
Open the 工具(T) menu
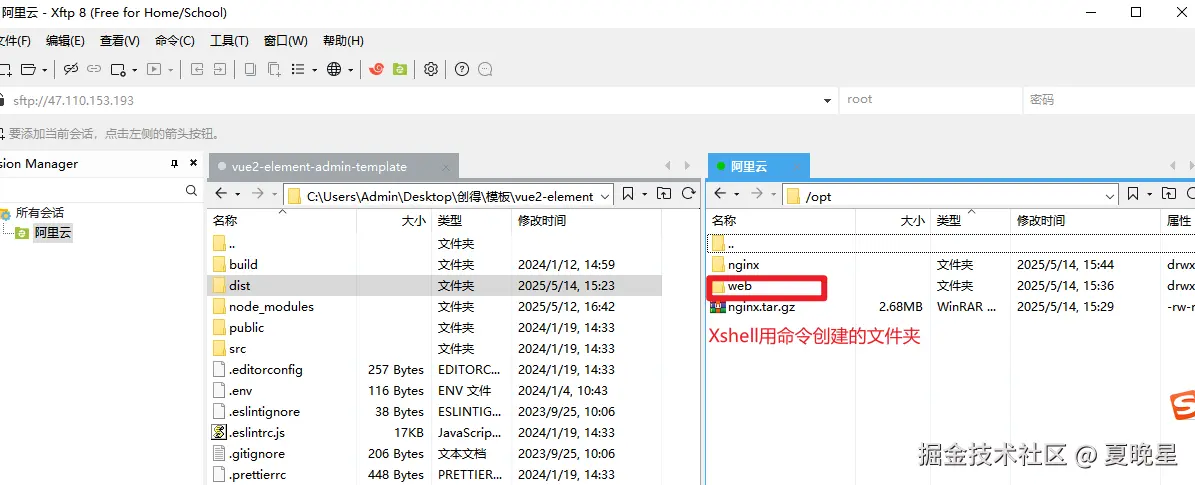pyautogui.click(x=229, y=40)
